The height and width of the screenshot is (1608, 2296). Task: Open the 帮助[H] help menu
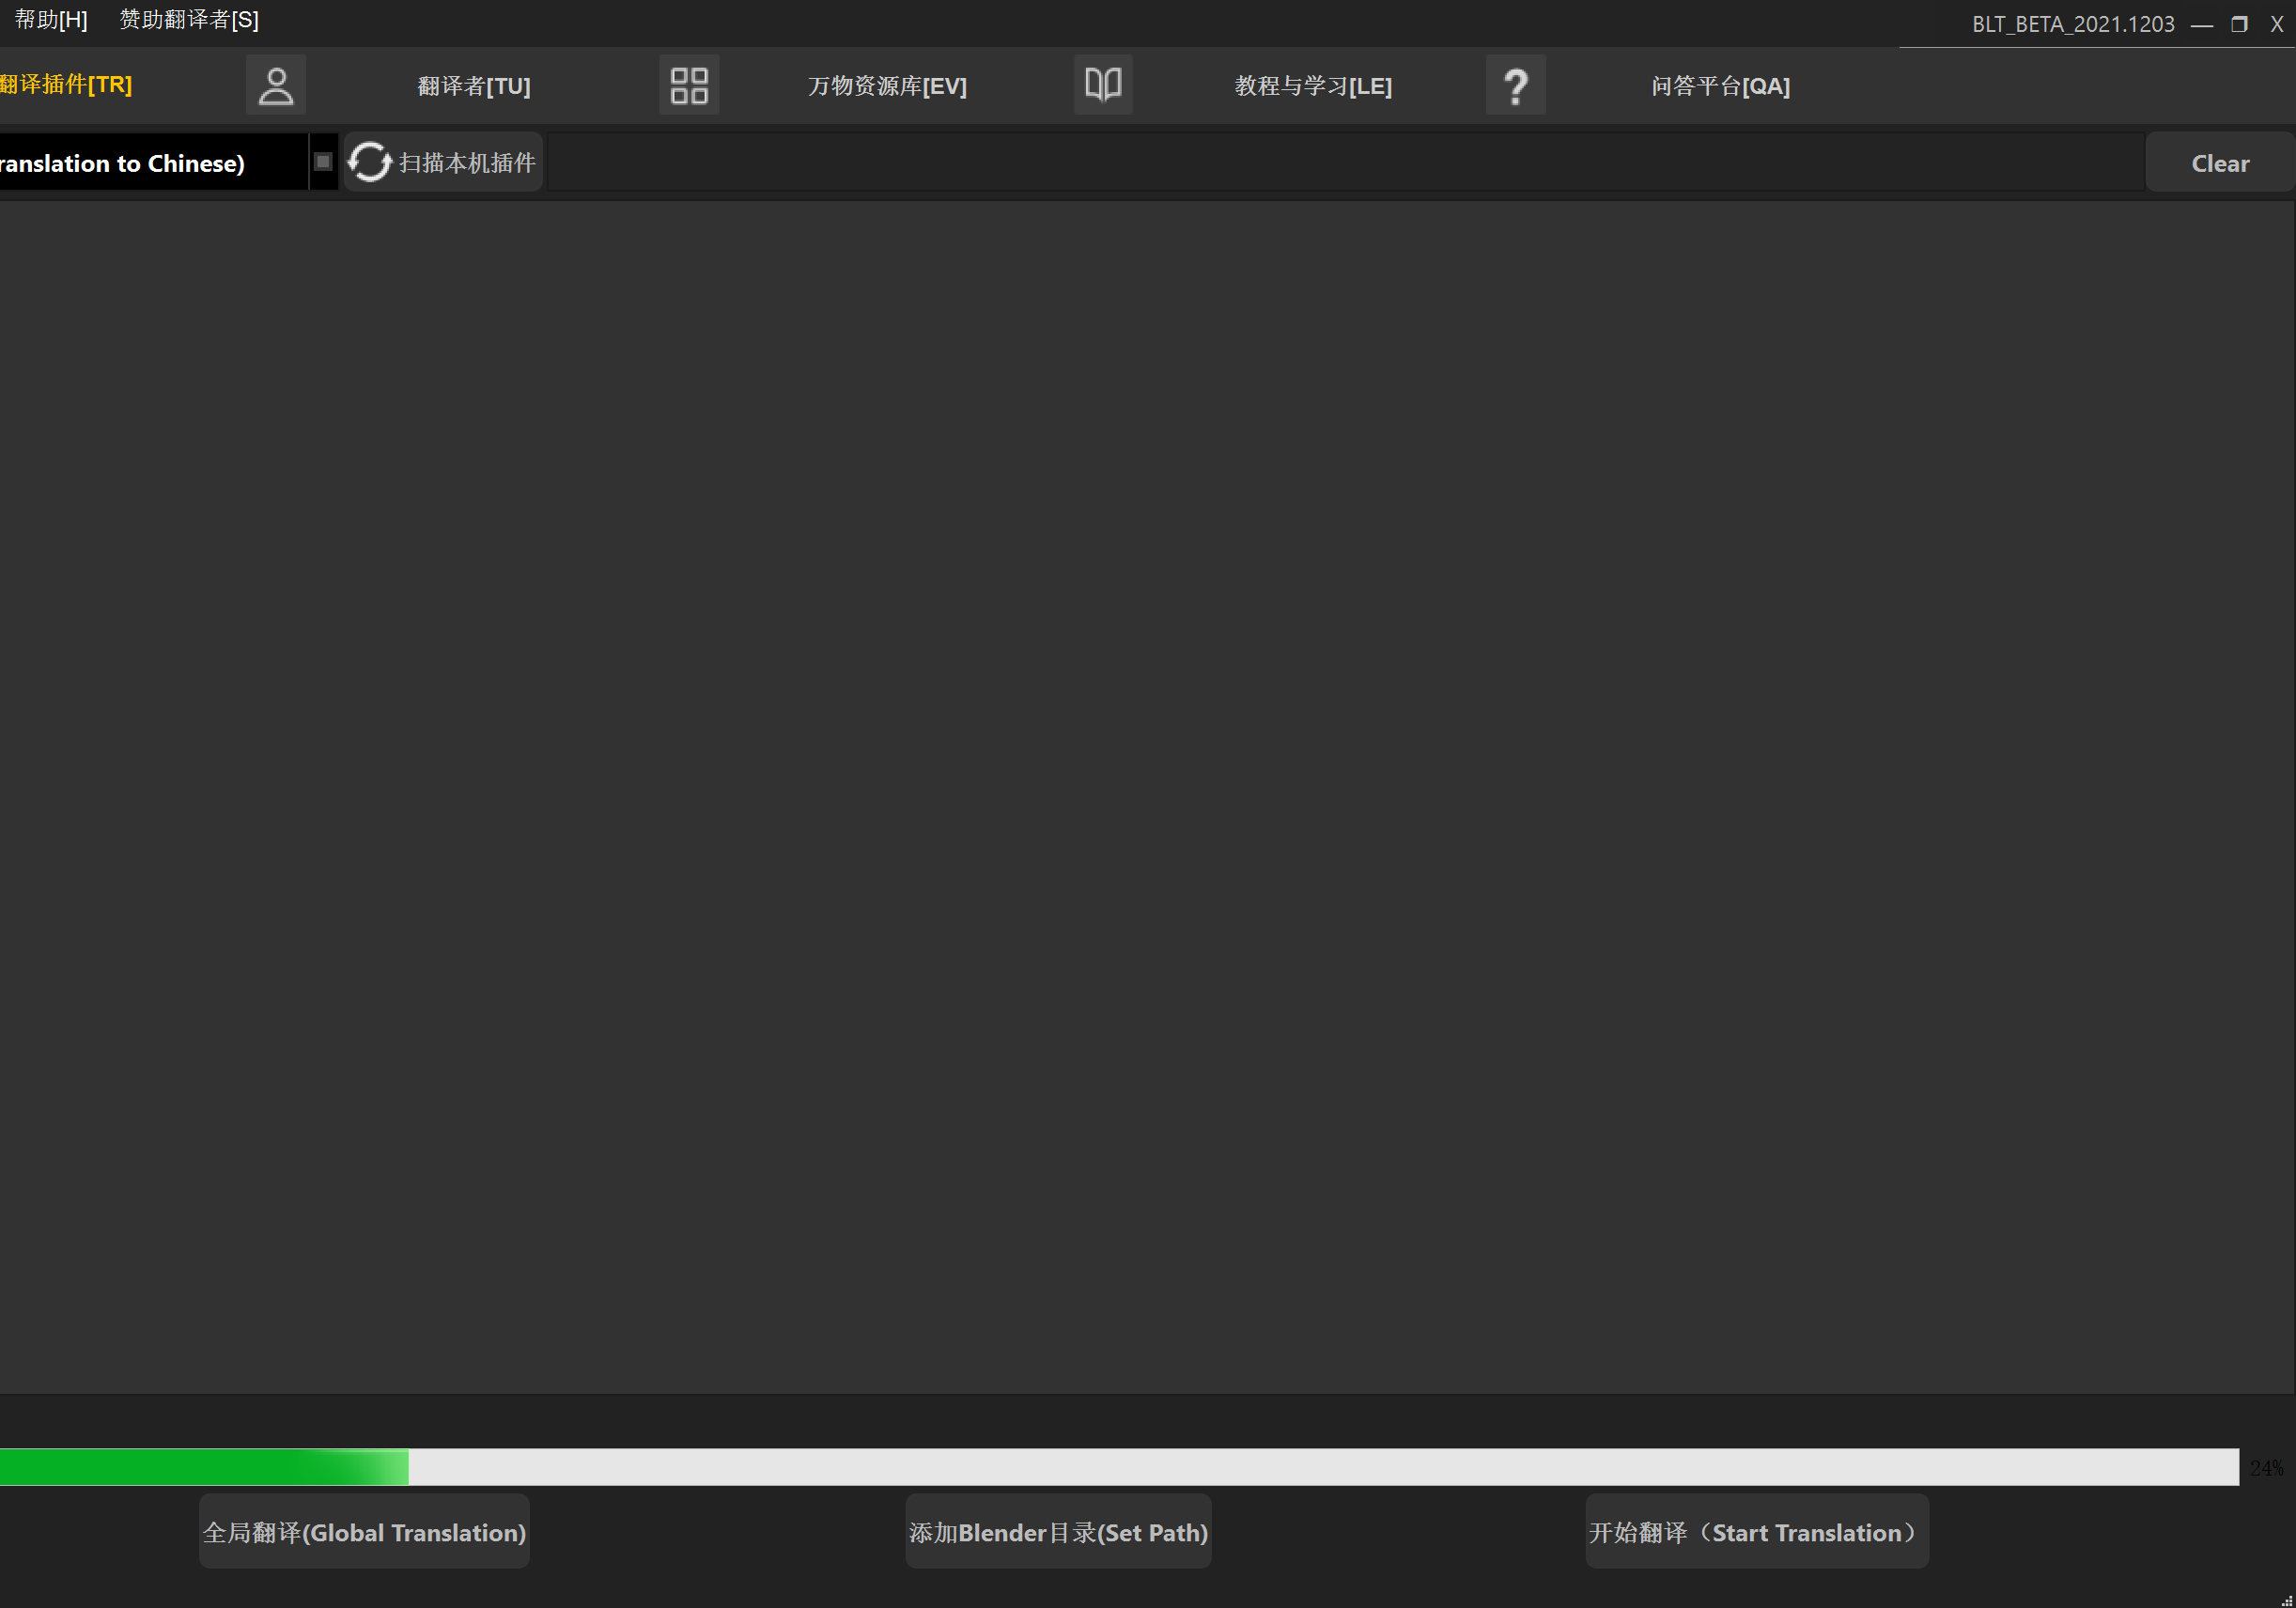51,20
